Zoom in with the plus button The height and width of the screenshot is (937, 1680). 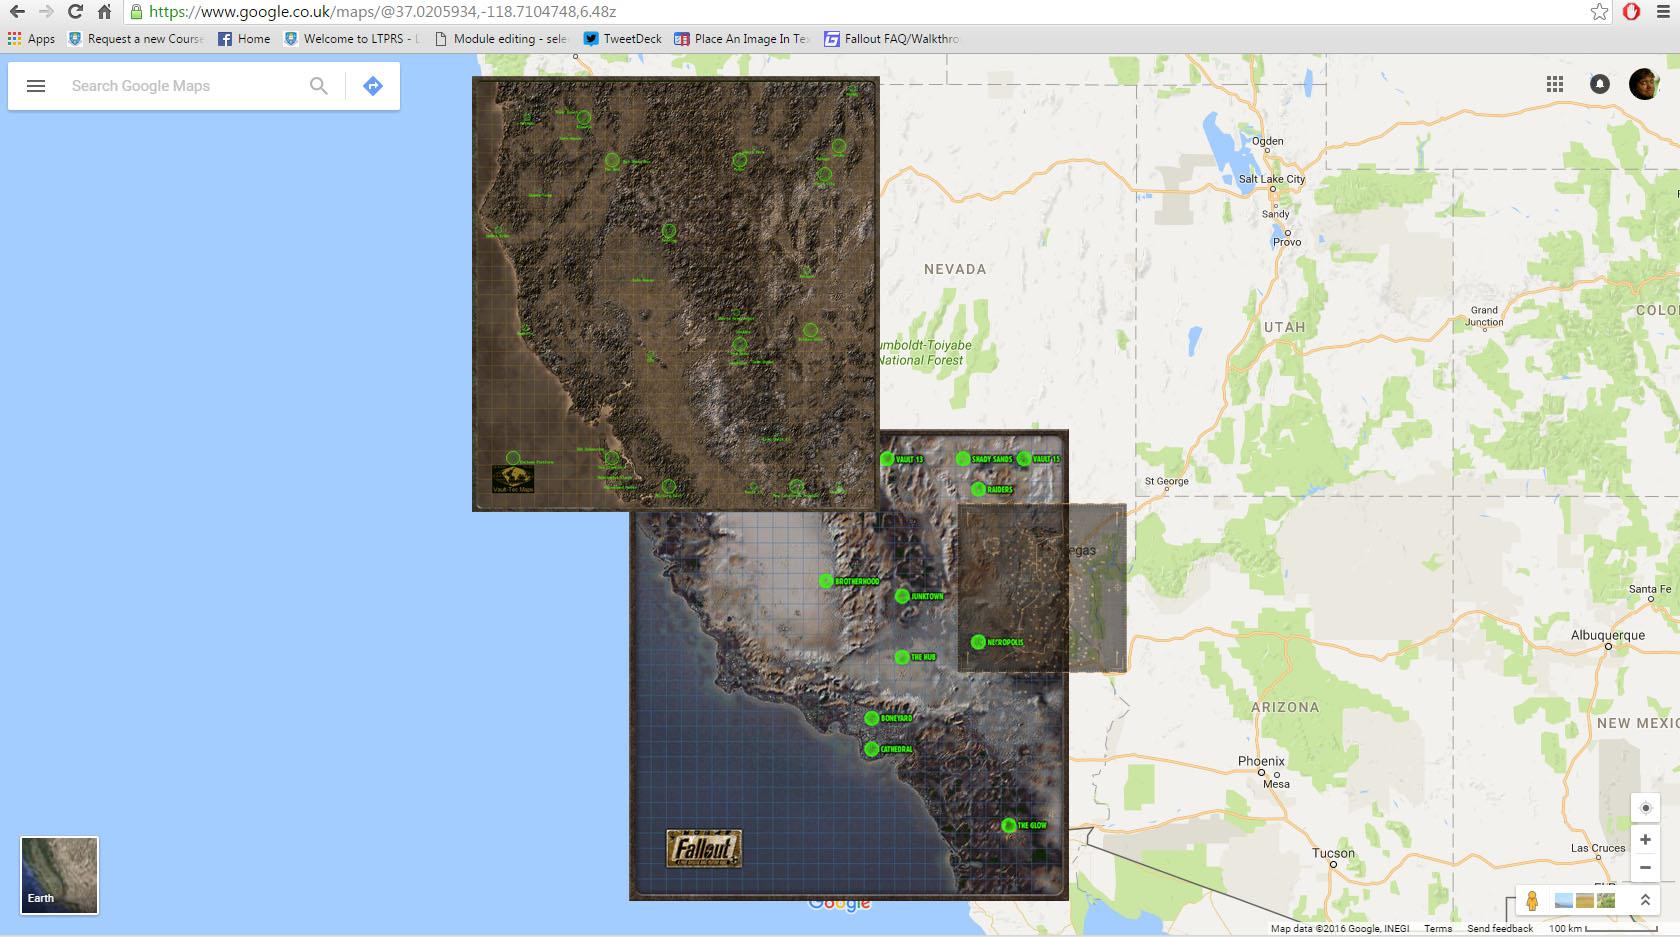(x=1644, y=839)
